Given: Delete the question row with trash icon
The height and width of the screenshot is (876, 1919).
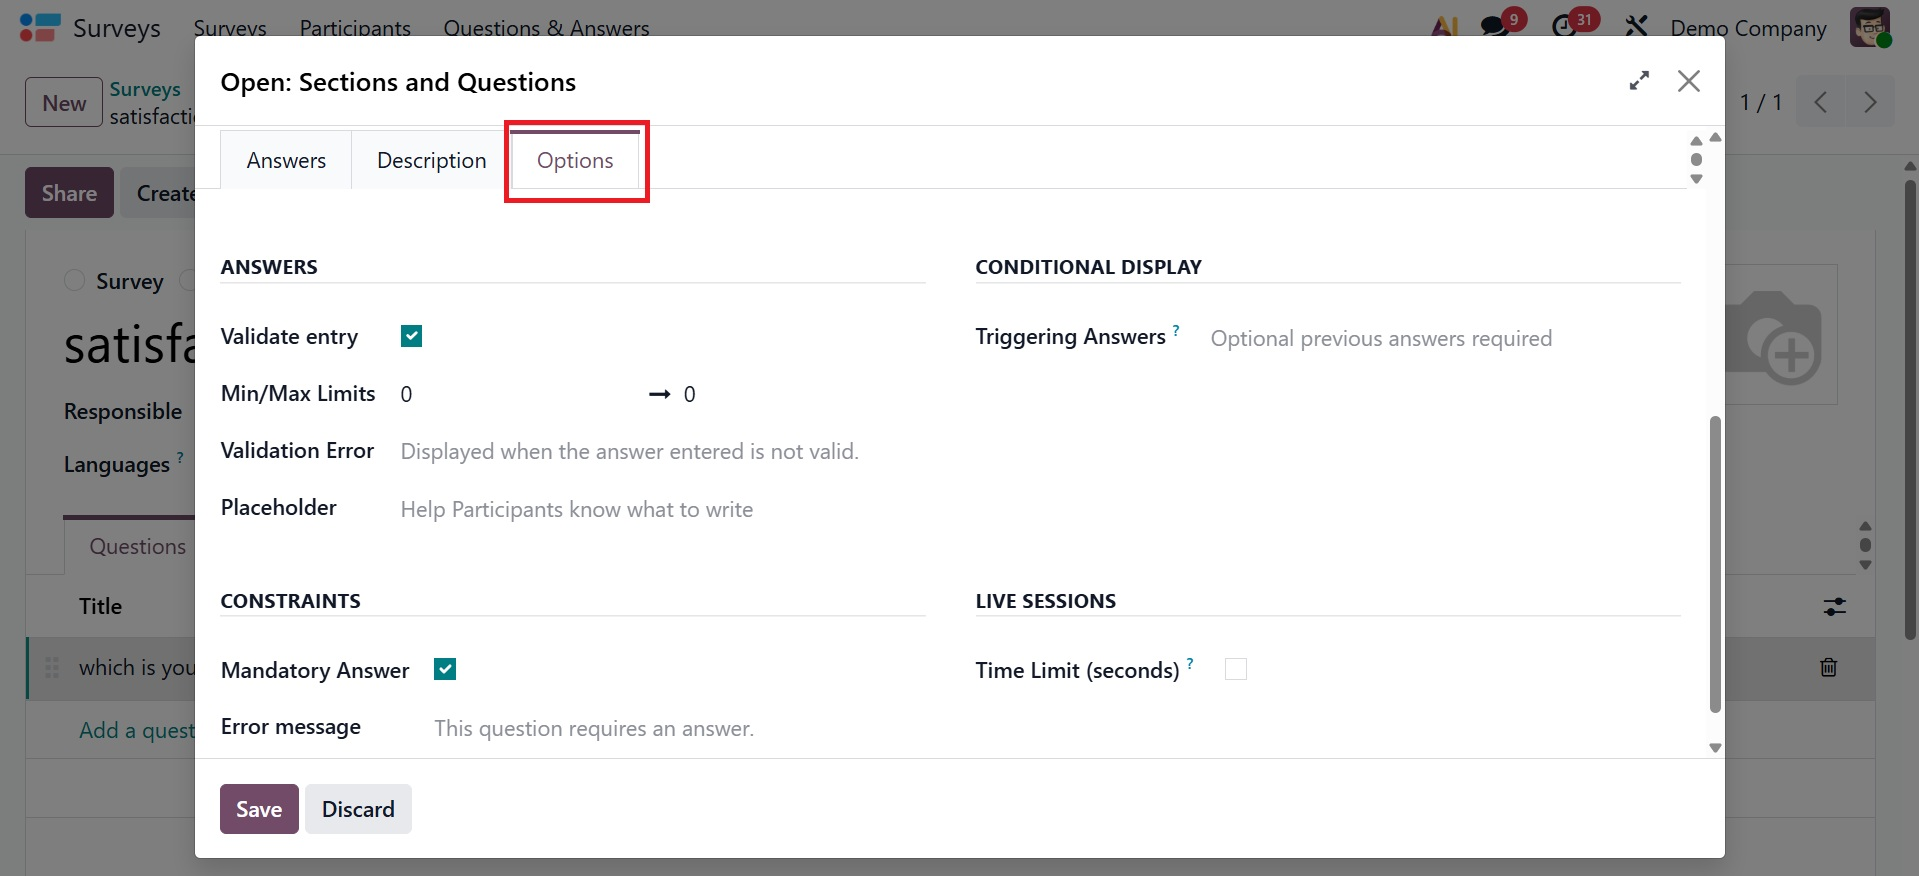Looking at the screenshot, I should click(1828, 668).
